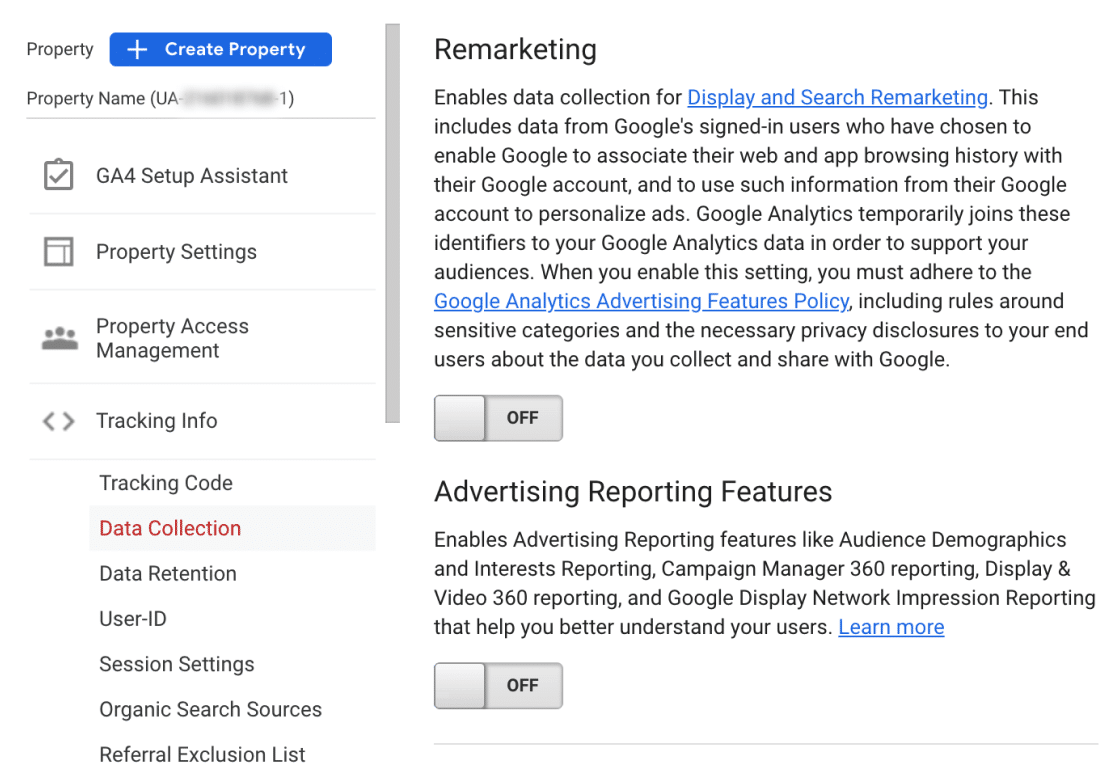Open Referral Exclusion List
Viewport: 1116px width, 776px height.
click(x=202, y=755)
